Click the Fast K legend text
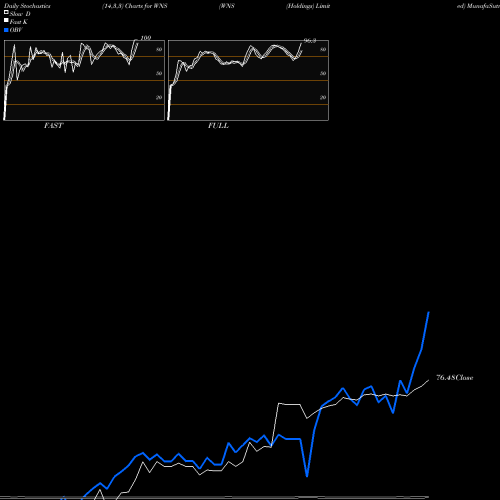Viewport: 500px width, 500px height. tap(19, 22)
